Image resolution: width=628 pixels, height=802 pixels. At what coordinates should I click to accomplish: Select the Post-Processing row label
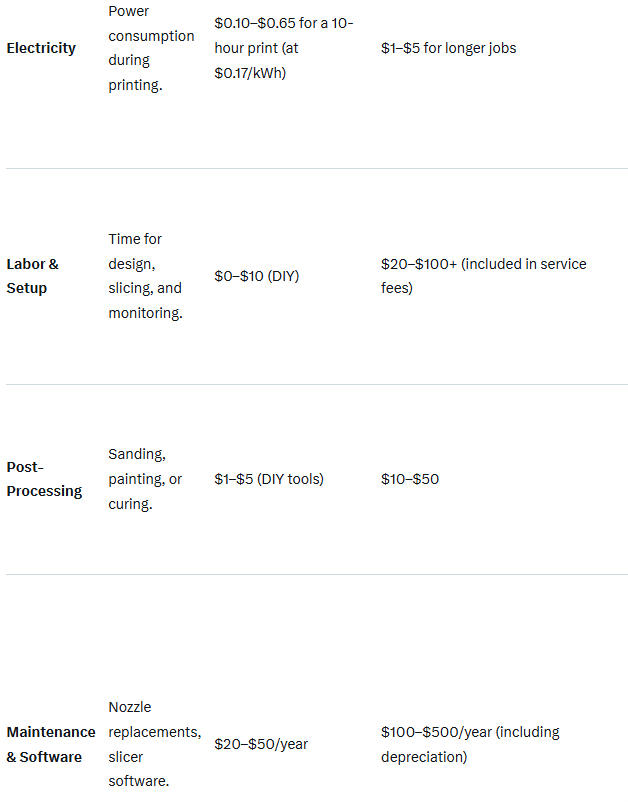pos(44,479)
